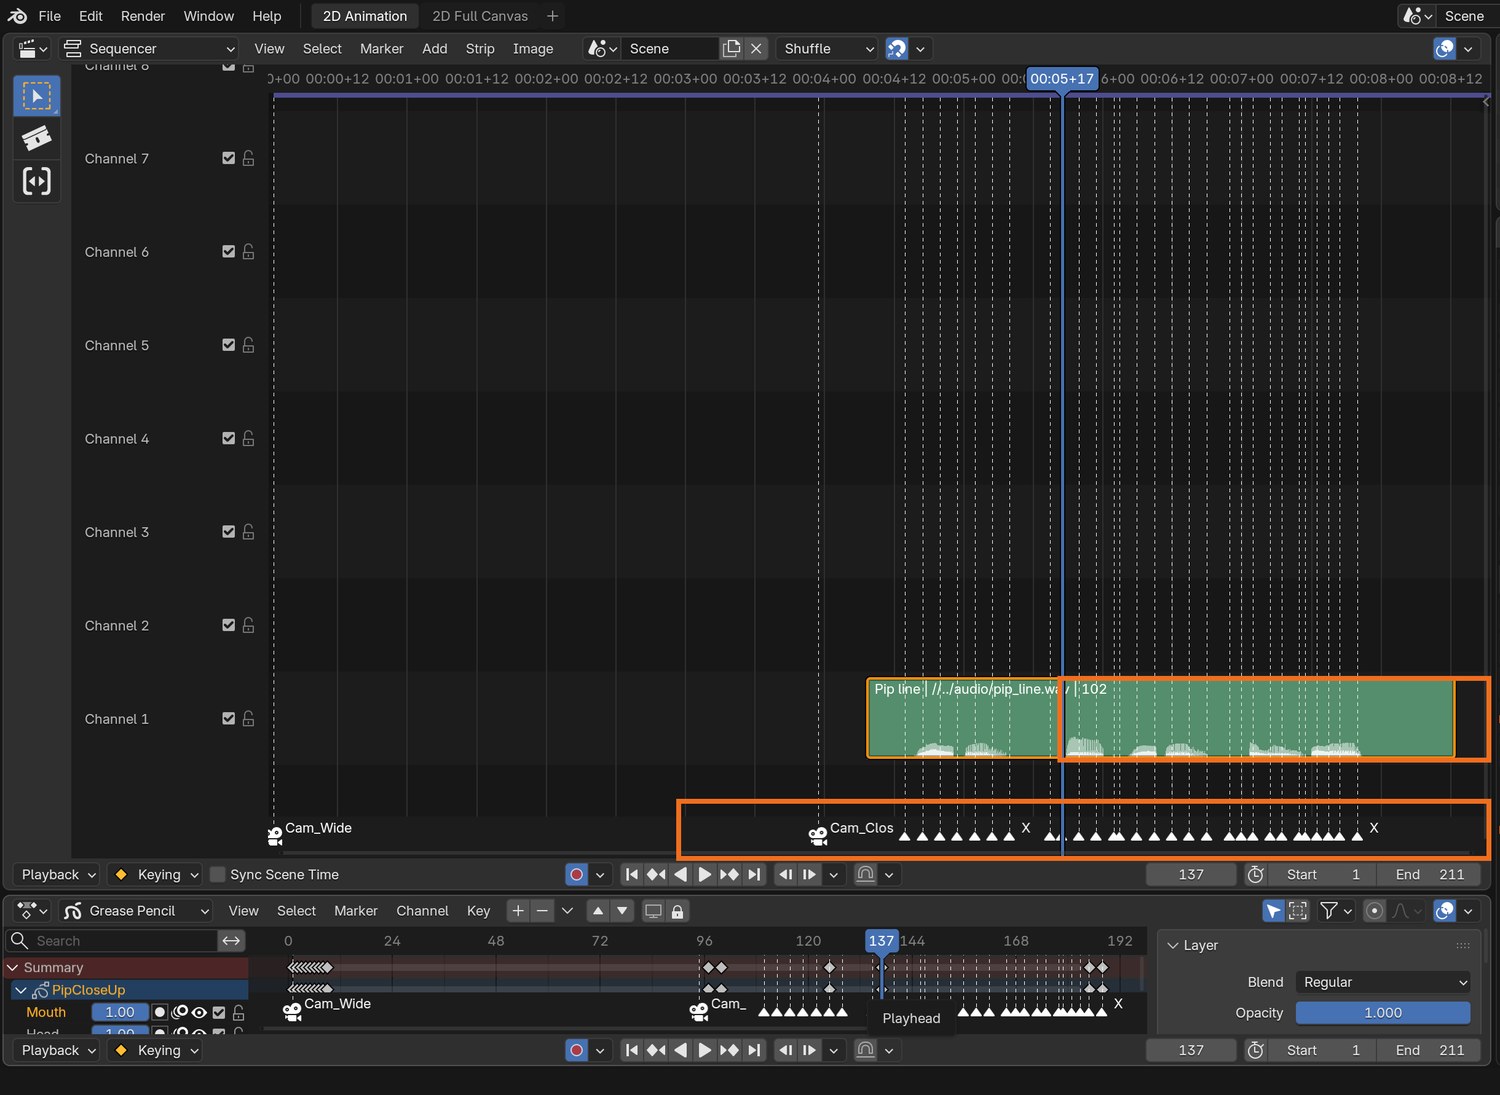1500x1095 pixels.
Task: Click new scene copy icon beside Scene field
Action: 732,48
